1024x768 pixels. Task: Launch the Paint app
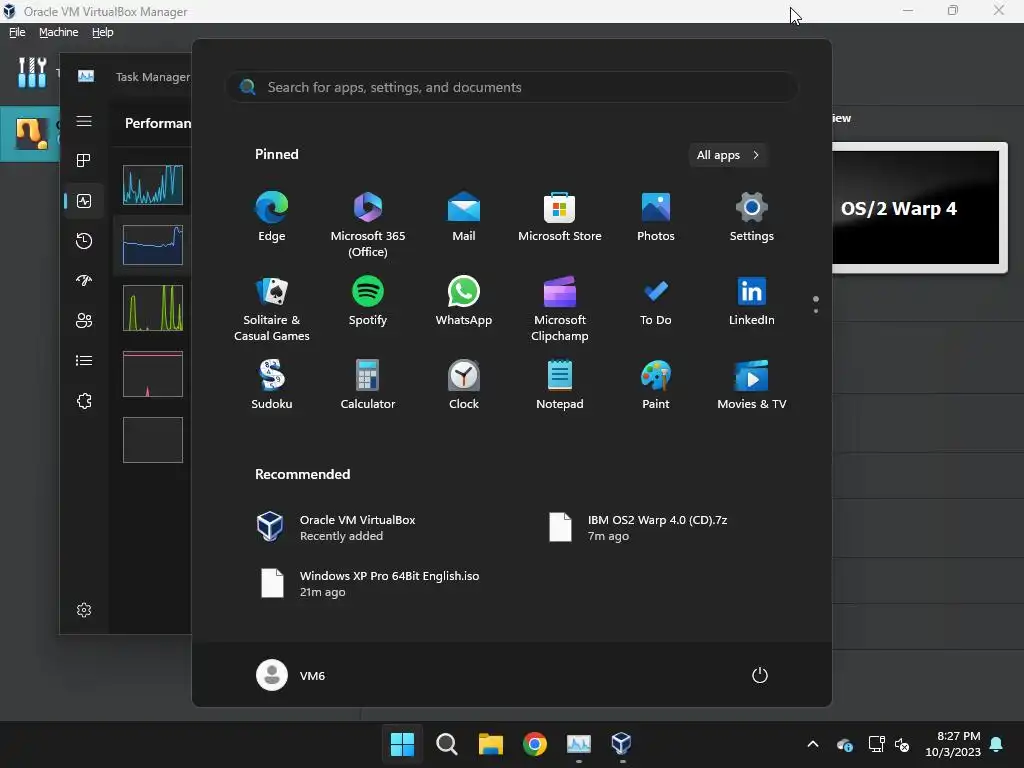656,385
